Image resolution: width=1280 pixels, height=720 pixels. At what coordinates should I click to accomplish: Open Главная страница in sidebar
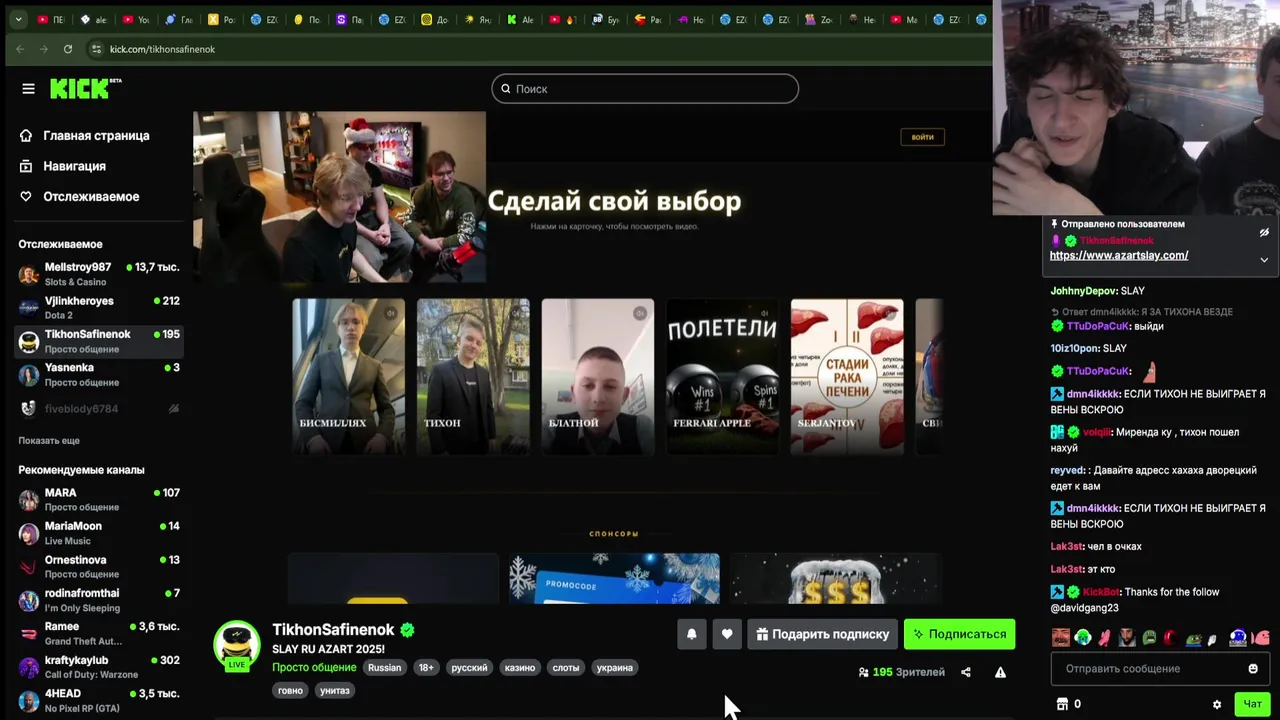(86, 136)
